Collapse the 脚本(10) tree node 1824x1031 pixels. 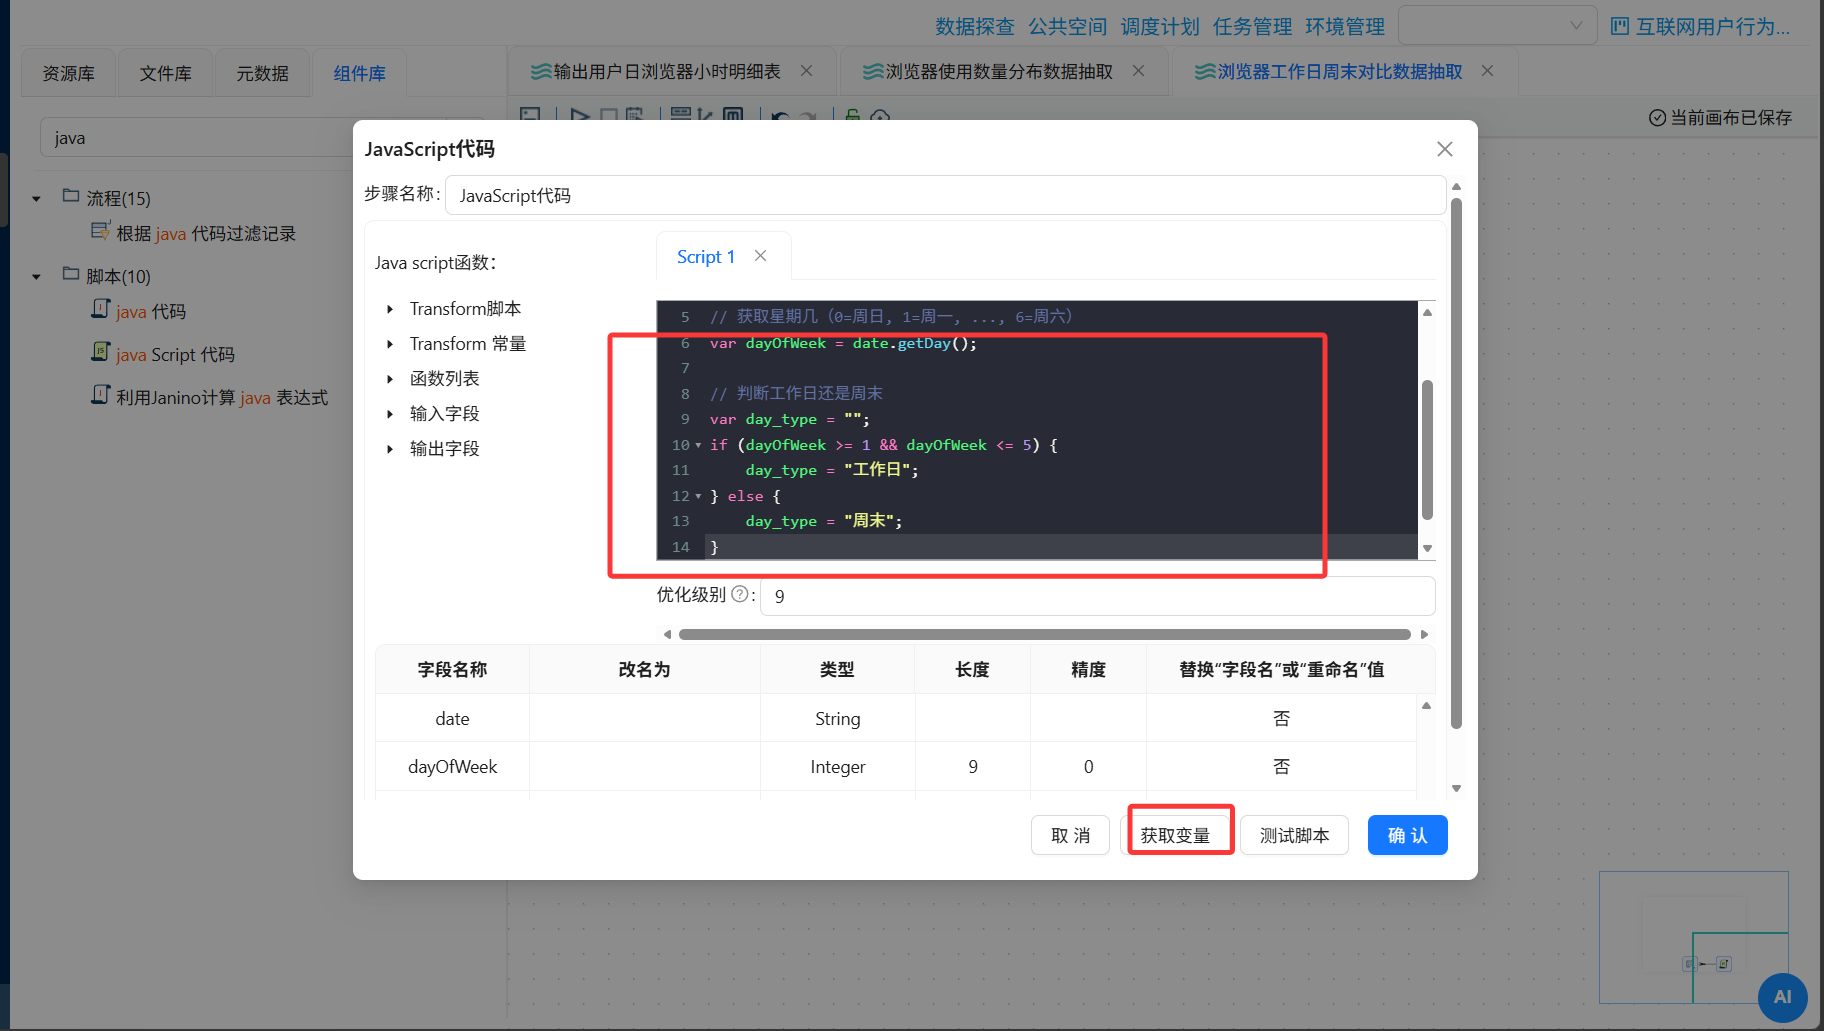[37, 277]
